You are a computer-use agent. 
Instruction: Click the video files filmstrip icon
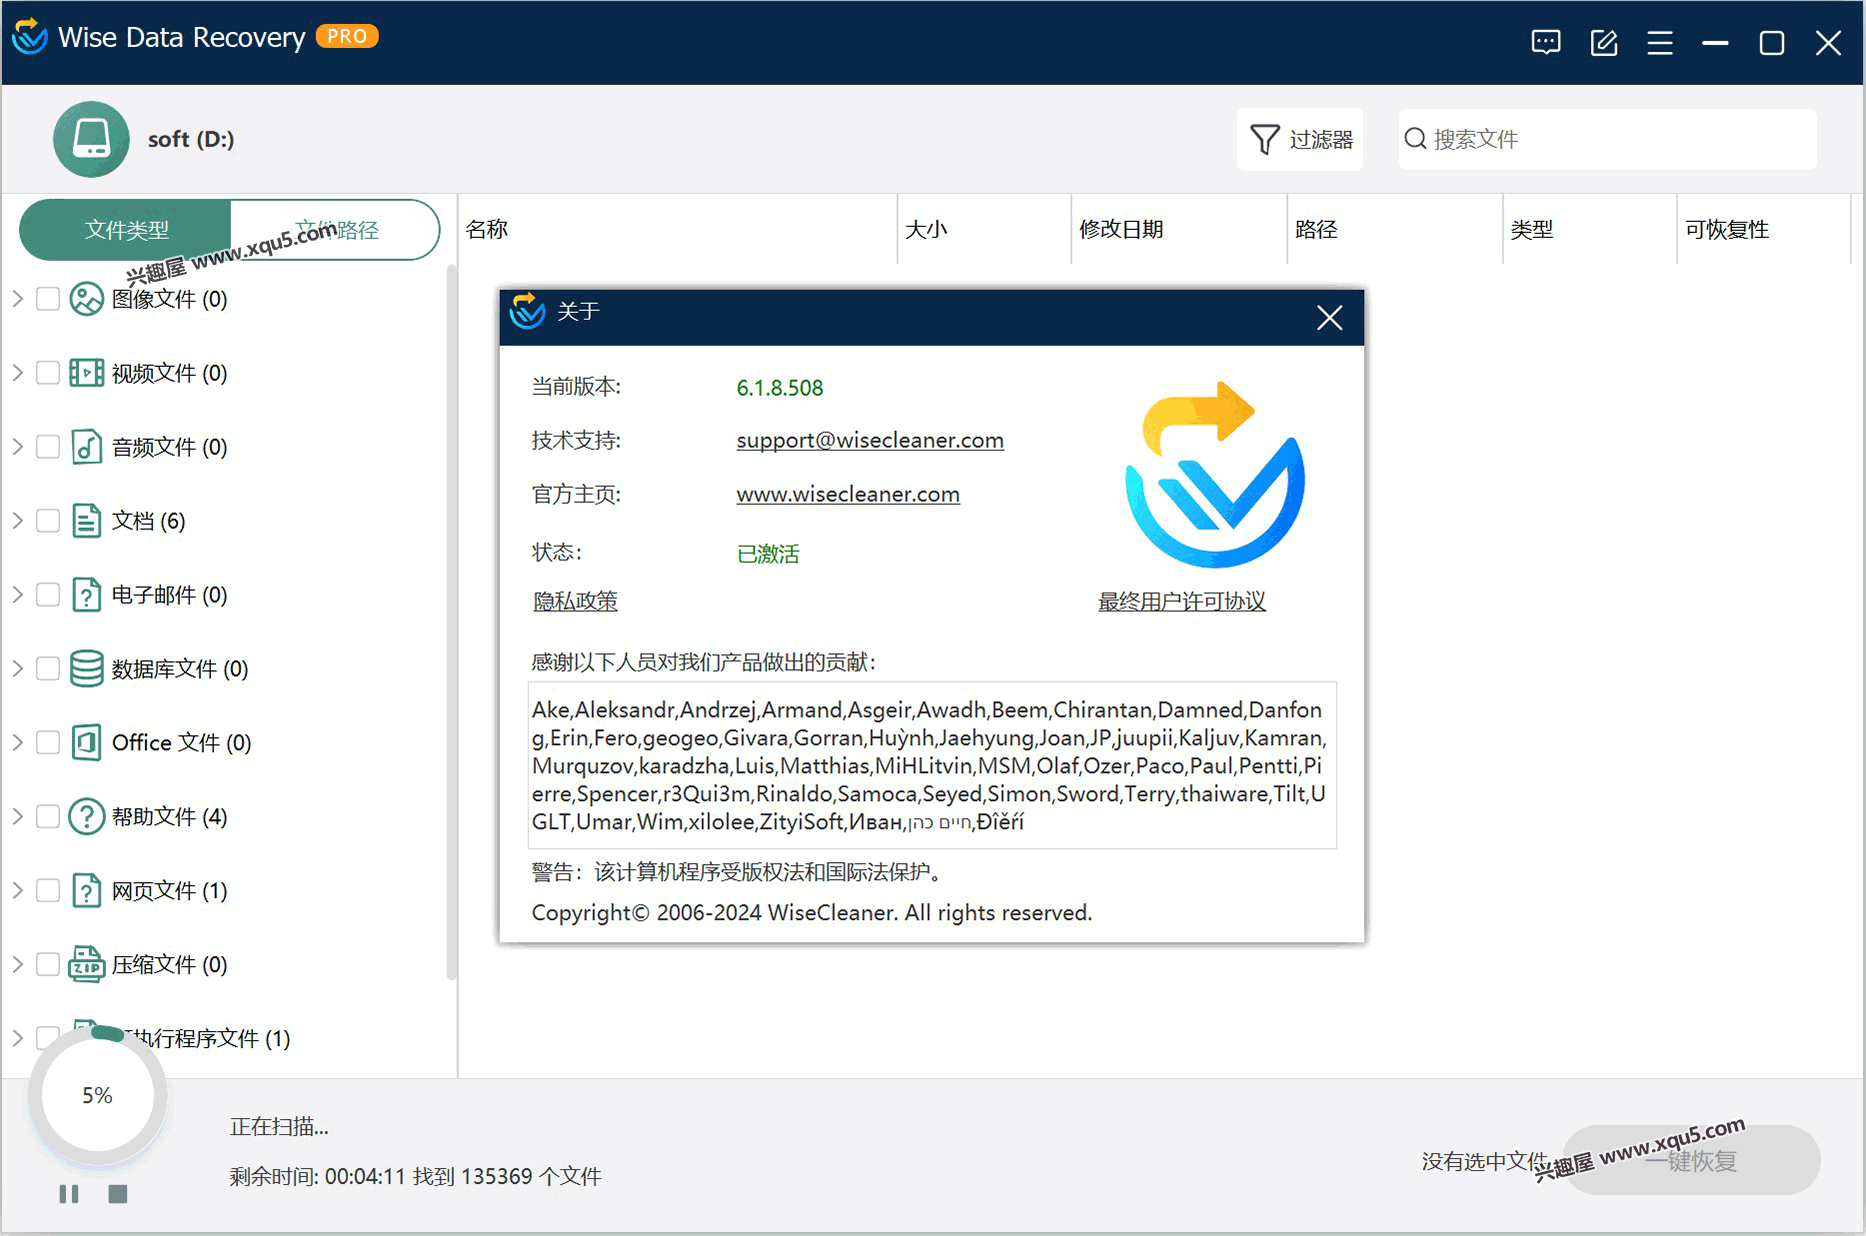[x=87, y=373]
